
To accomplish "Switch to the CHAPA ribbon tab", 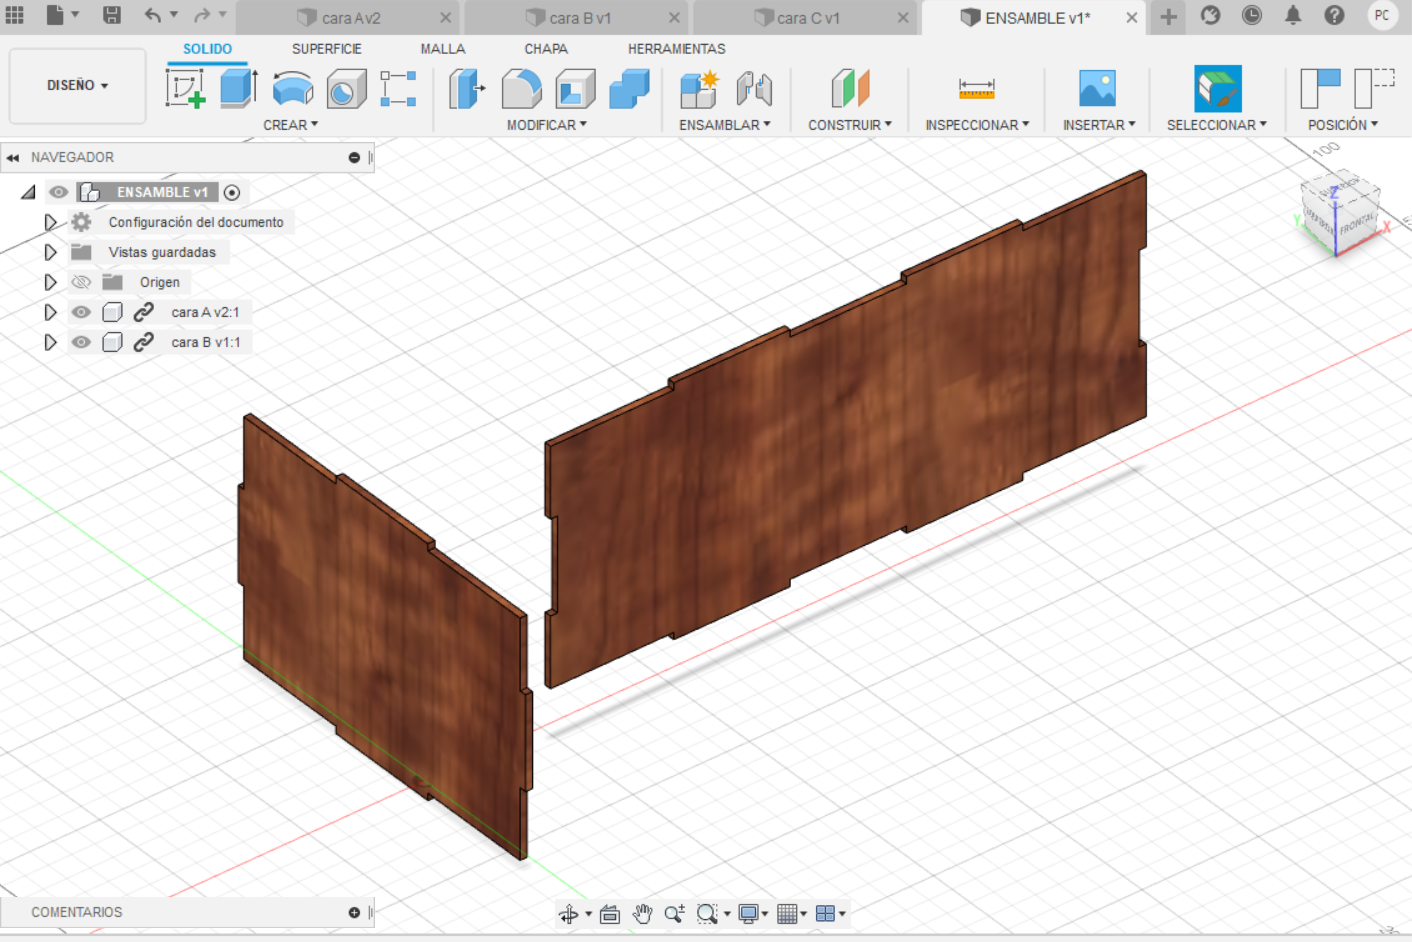I will (546, 49).
